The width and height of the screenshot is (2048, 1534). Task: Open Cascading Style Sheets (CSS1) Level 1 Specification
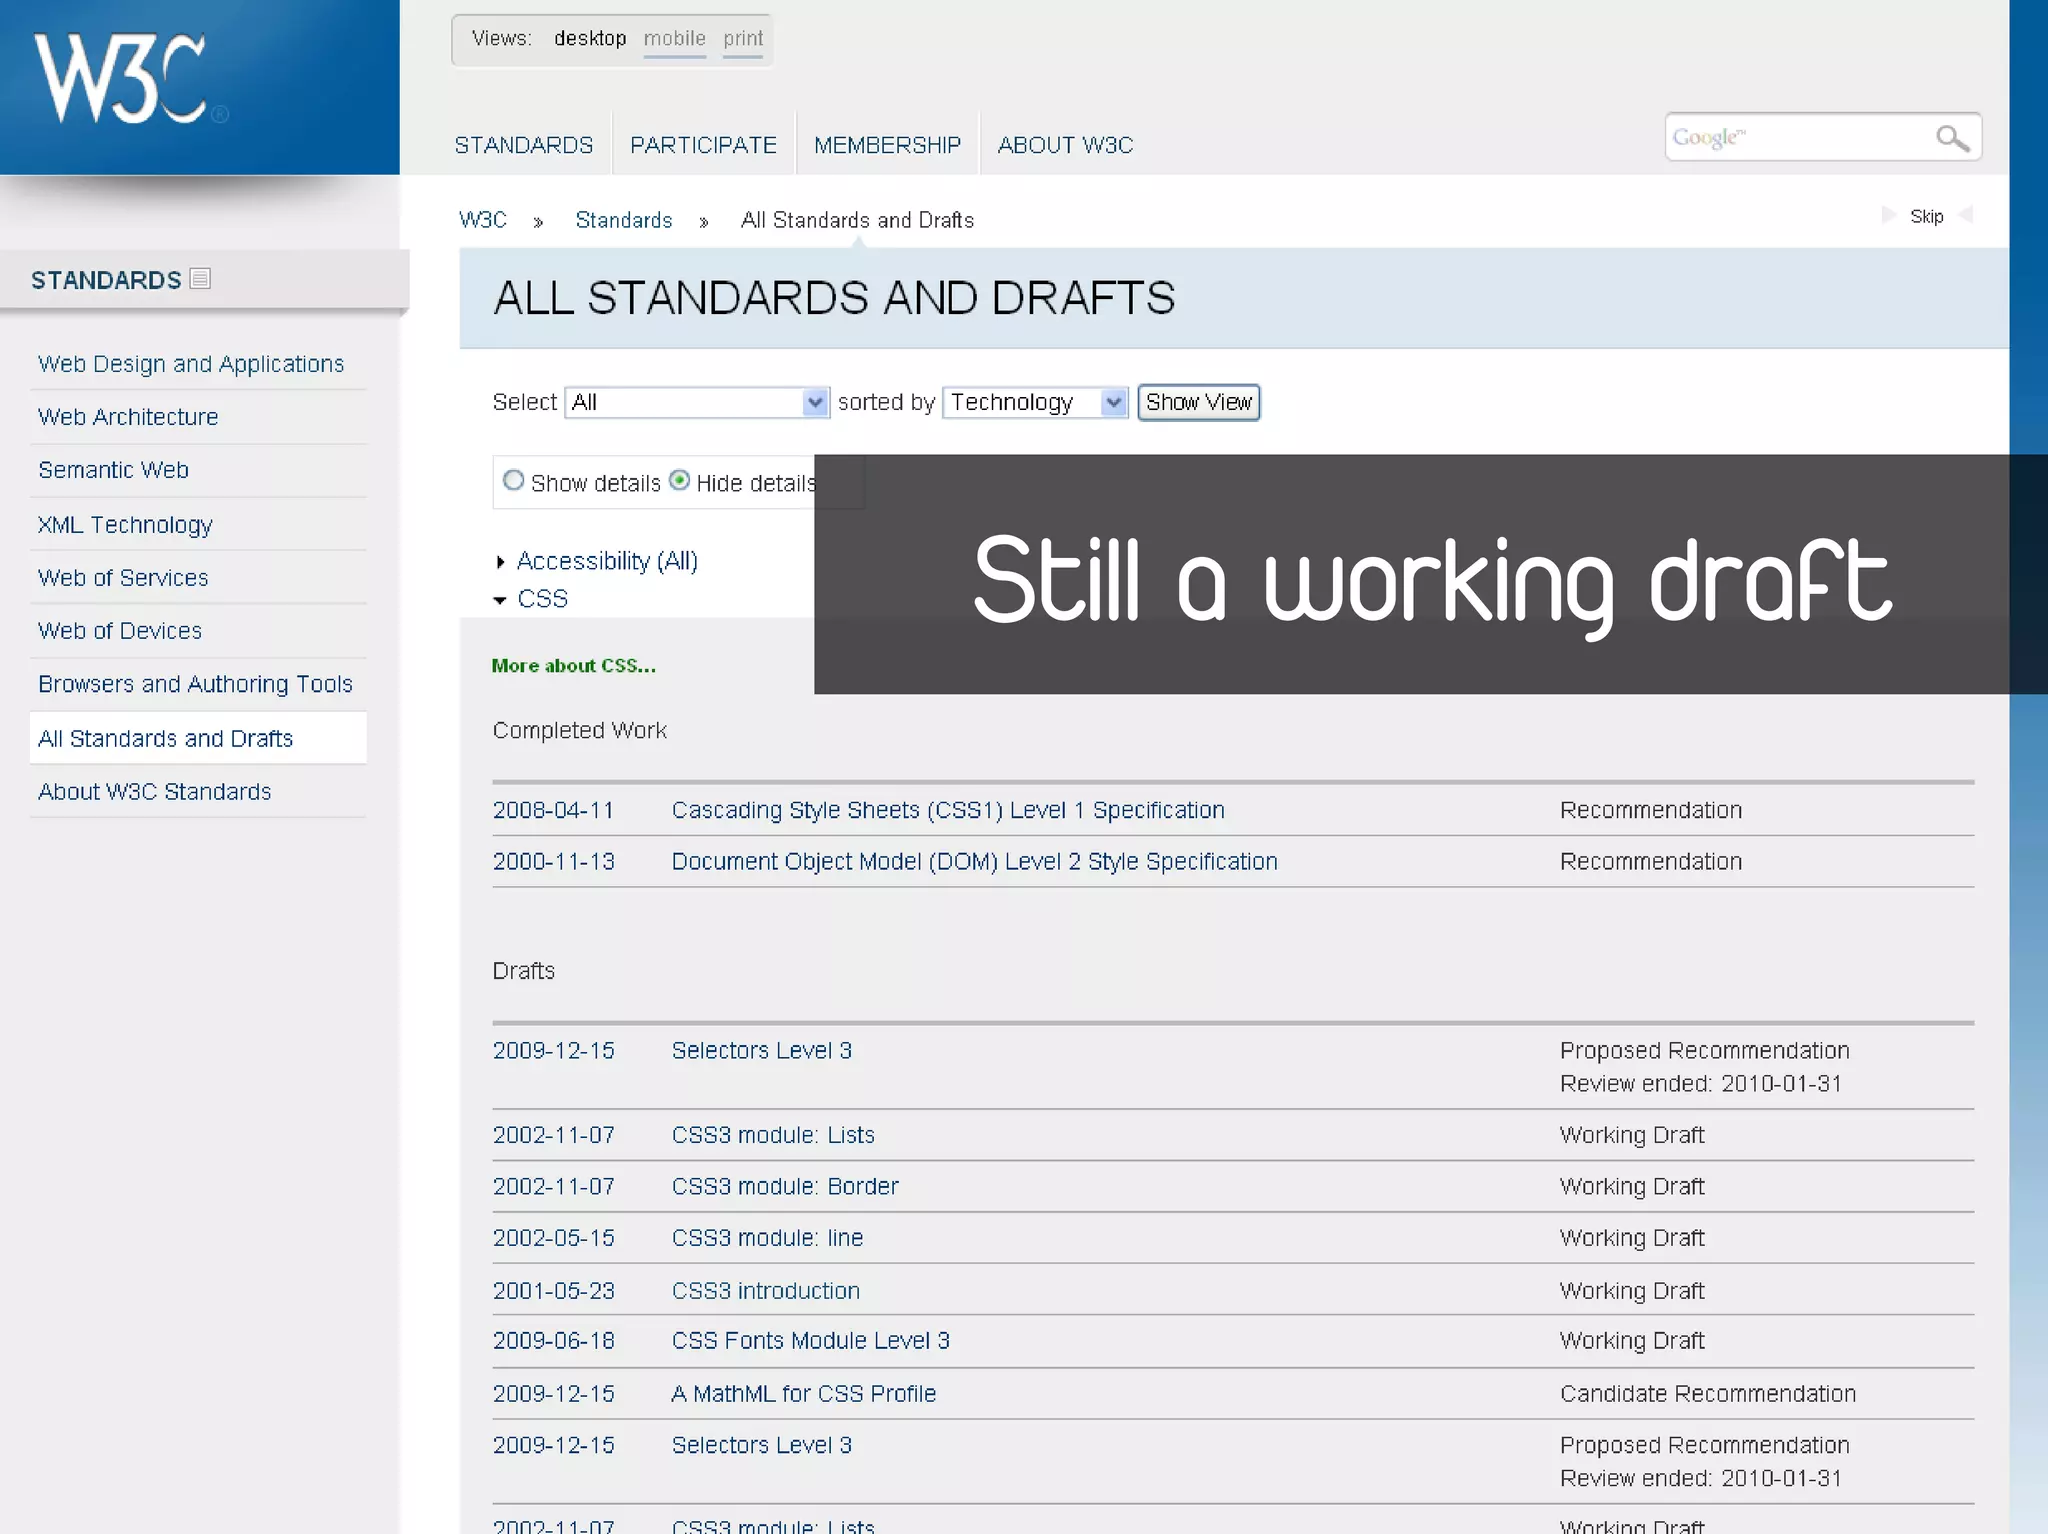(948, 810)
